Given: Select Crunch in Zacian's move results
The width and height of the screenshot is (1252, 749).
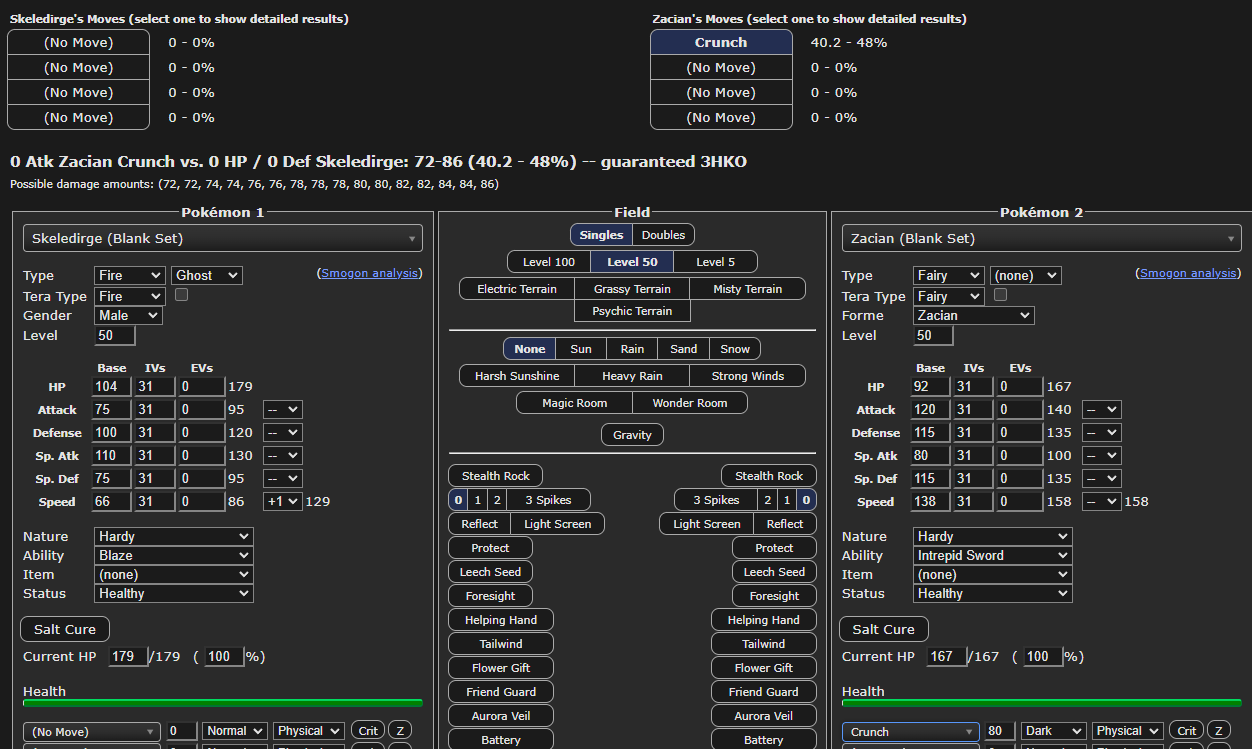Looking at the screenshot, I should [721, 42].
